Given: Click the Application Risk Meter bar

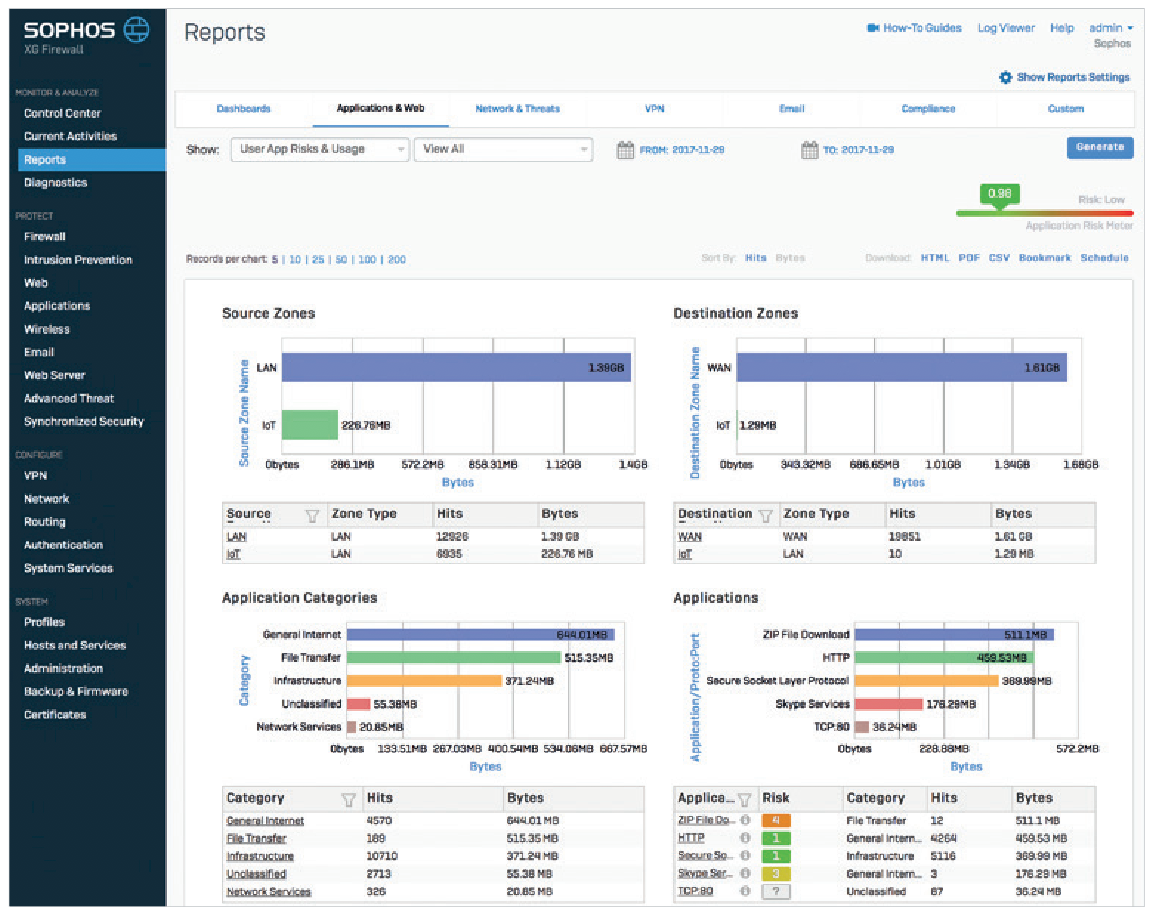Looking at the screenshot, I should pyautogui.click(x=1044, y=213).
